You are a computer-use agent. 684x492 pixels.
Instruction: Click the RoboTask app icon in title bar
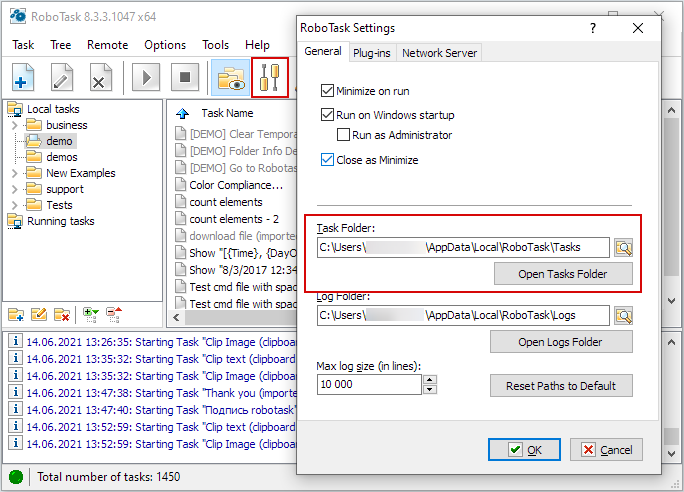click(x=18, y=16)
